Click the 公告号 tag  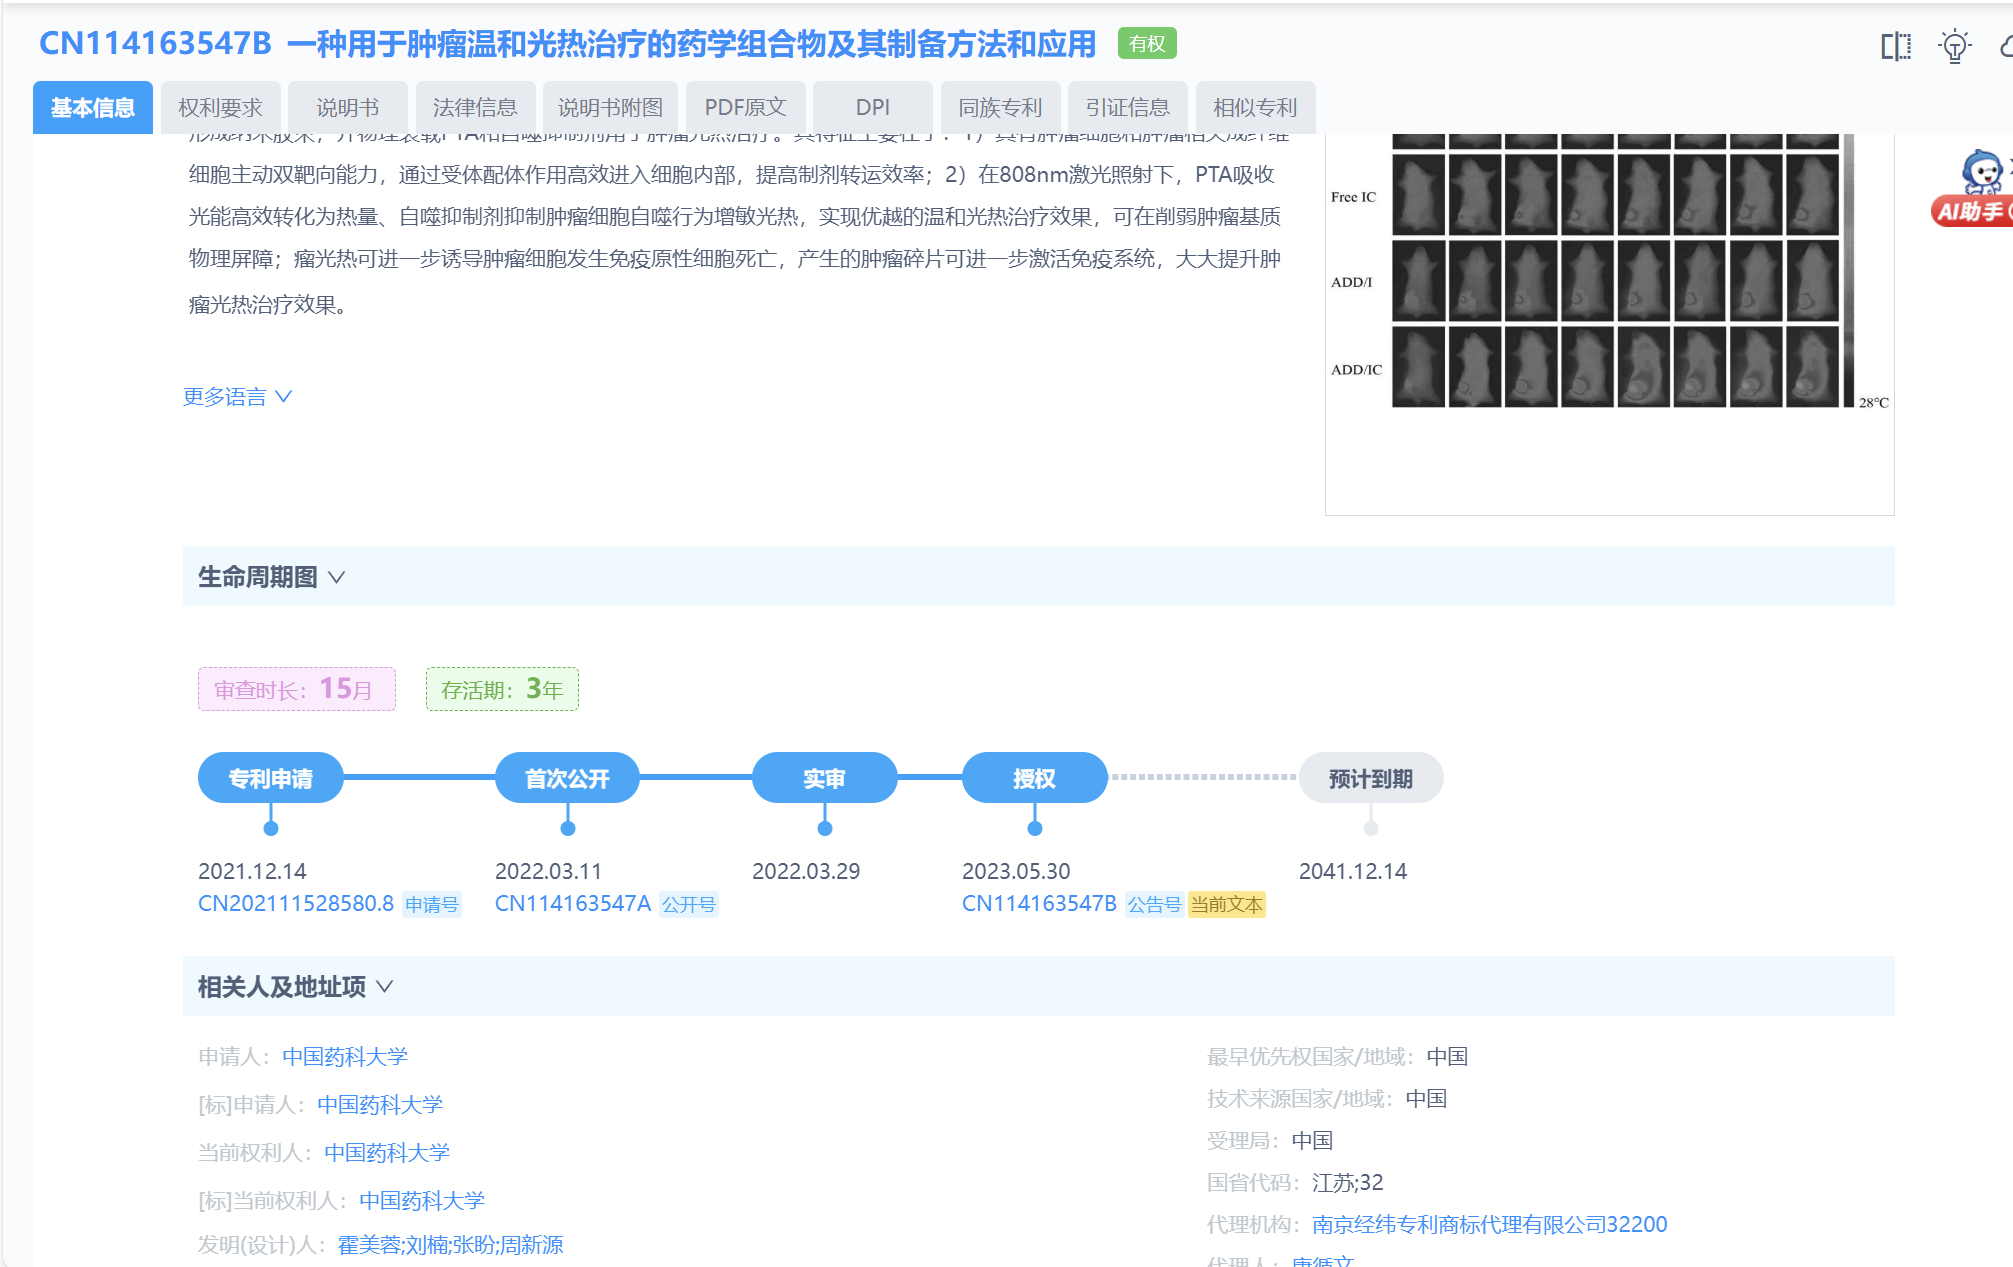[1155, 905]
